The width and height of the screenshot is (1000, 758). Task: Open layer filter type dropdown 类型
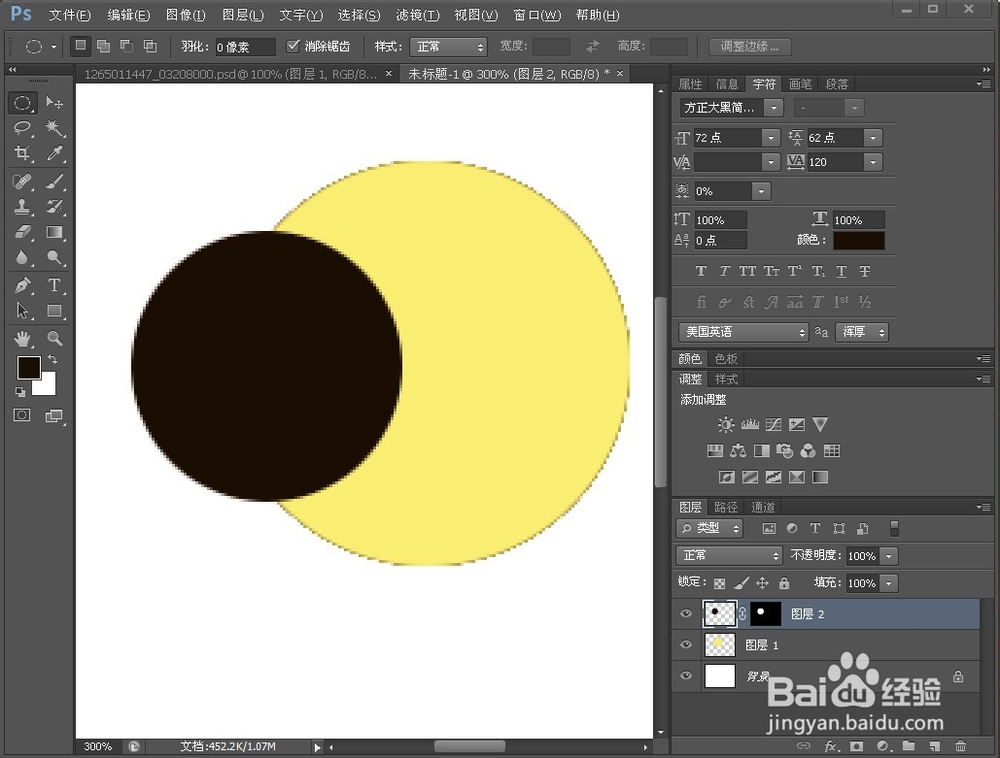[x=710, y=528]
